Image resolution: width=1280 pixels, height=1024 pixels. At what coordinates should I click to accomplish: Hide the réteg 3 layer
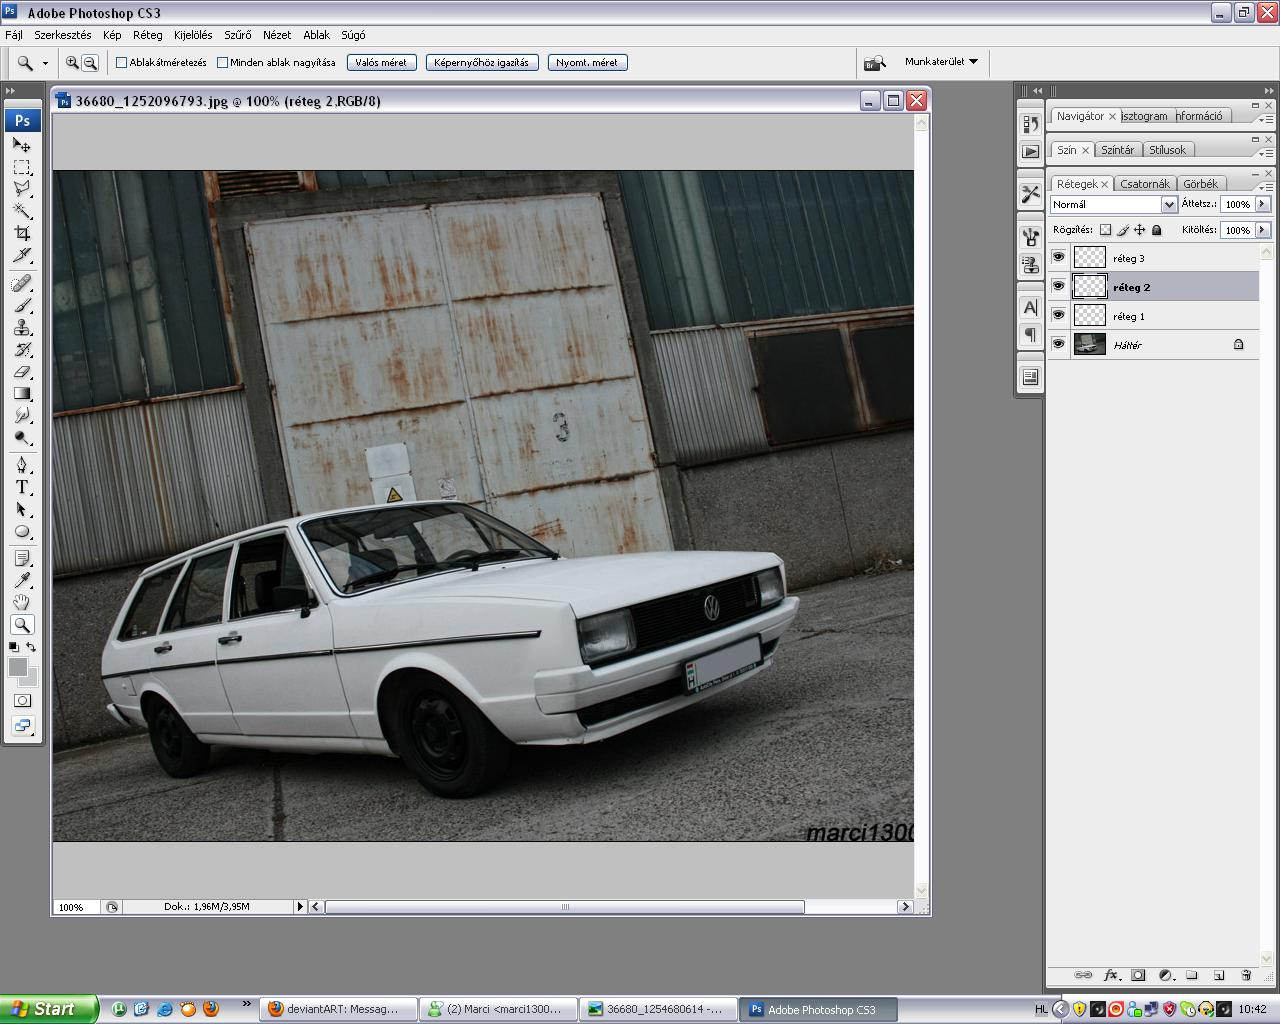coord(1058,258)
